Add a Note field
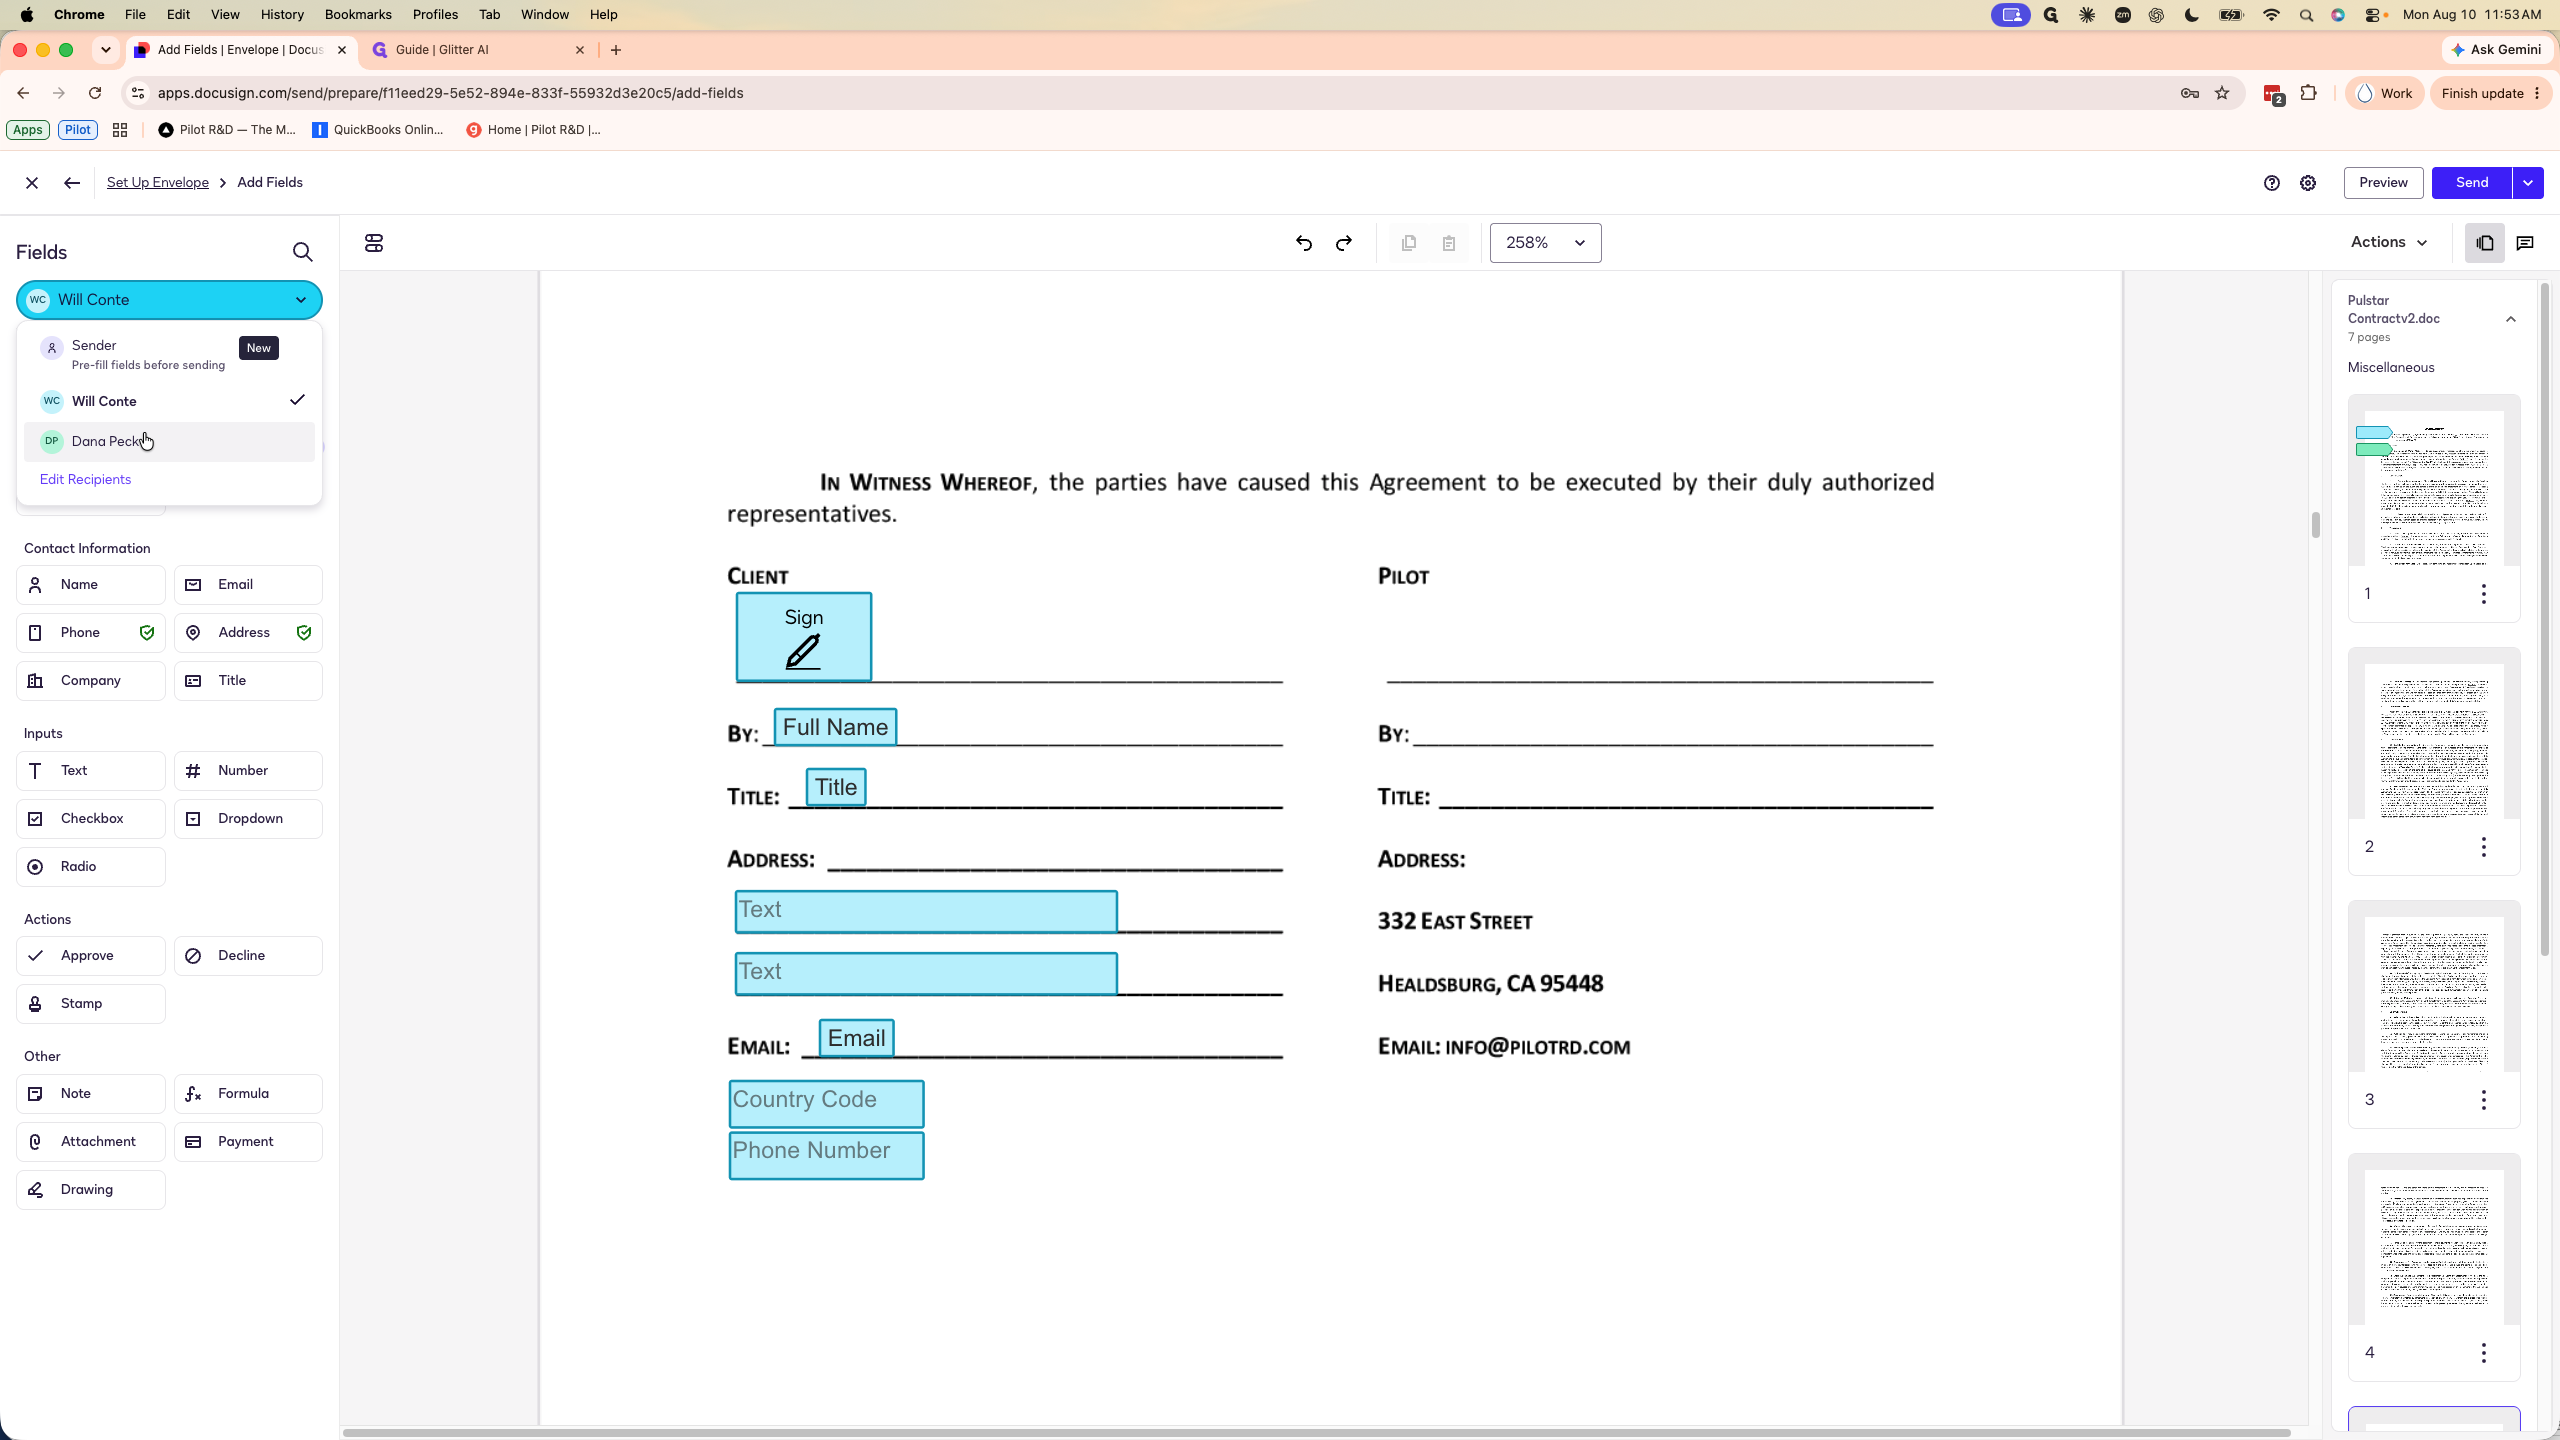Screen dimensions: 2560x1440 point(91,1094)
